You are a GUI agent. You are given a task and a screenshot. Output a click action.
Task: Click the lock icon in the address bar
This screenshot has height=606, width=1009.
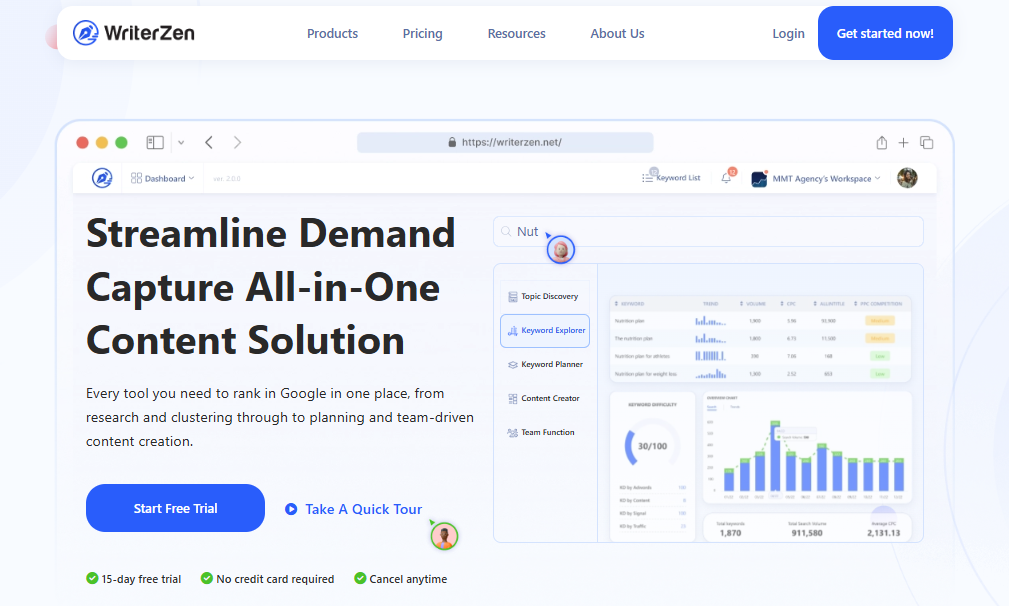click(452, 142)
